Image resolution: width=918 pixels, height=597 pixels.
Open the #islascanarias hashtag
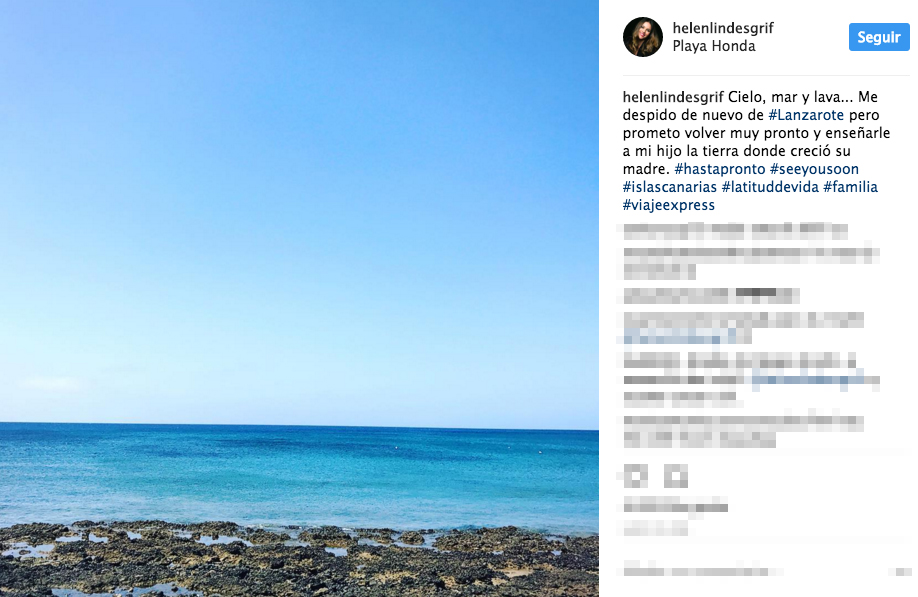coord(669,187)
